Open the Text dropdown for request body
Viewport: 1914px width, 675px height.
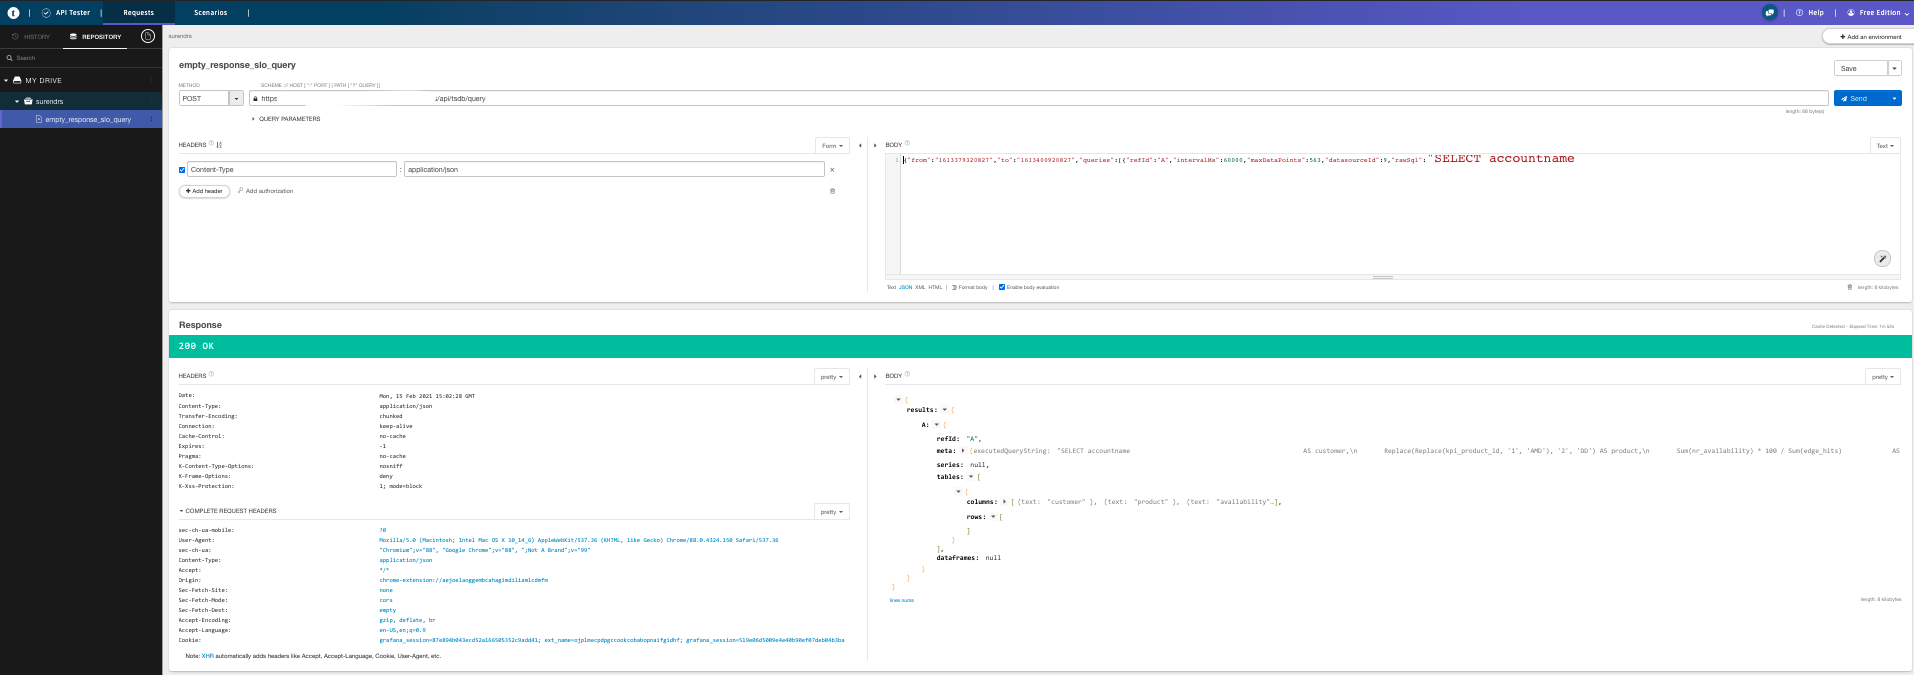click(1885, 146)
